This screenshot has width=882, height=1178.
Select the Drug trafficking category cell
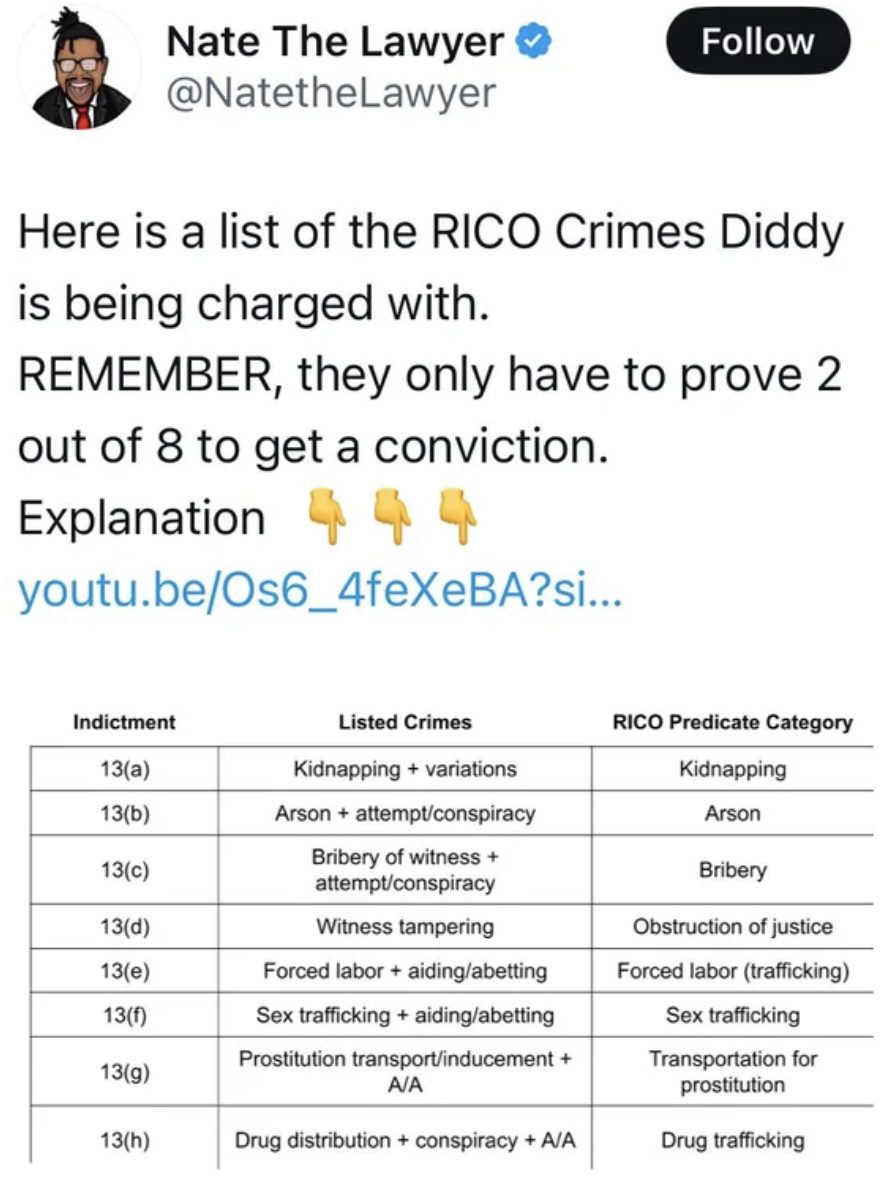pyautogui.click(x=732, y=1140)
